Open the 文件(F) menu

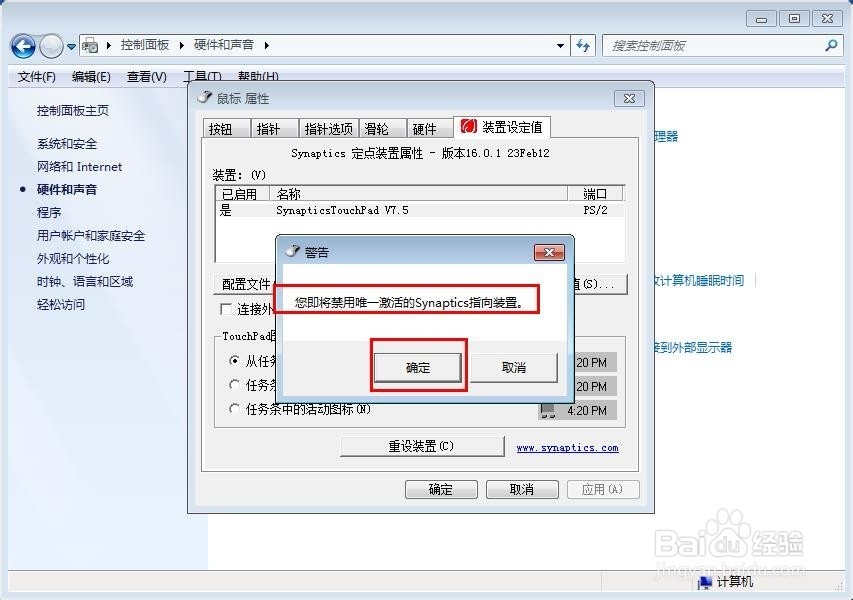coord(36,77)
